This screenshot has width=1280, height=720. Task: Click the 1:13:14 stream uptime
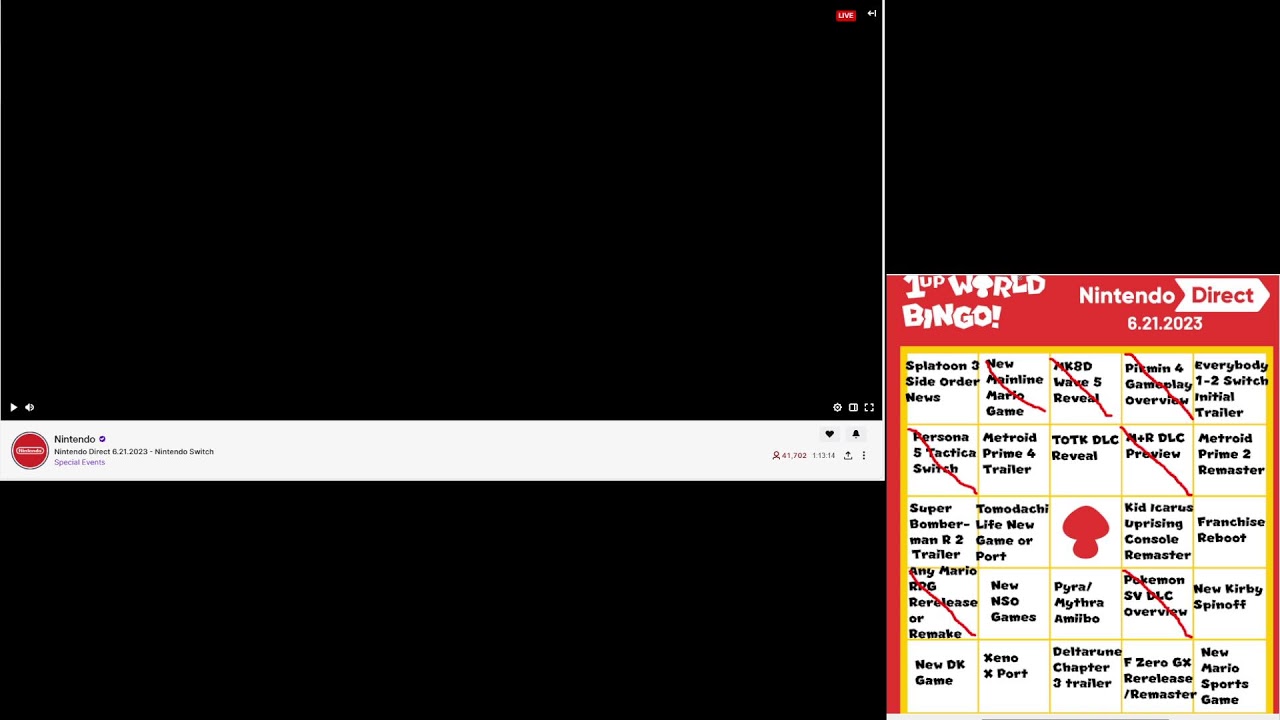(824, 456)
